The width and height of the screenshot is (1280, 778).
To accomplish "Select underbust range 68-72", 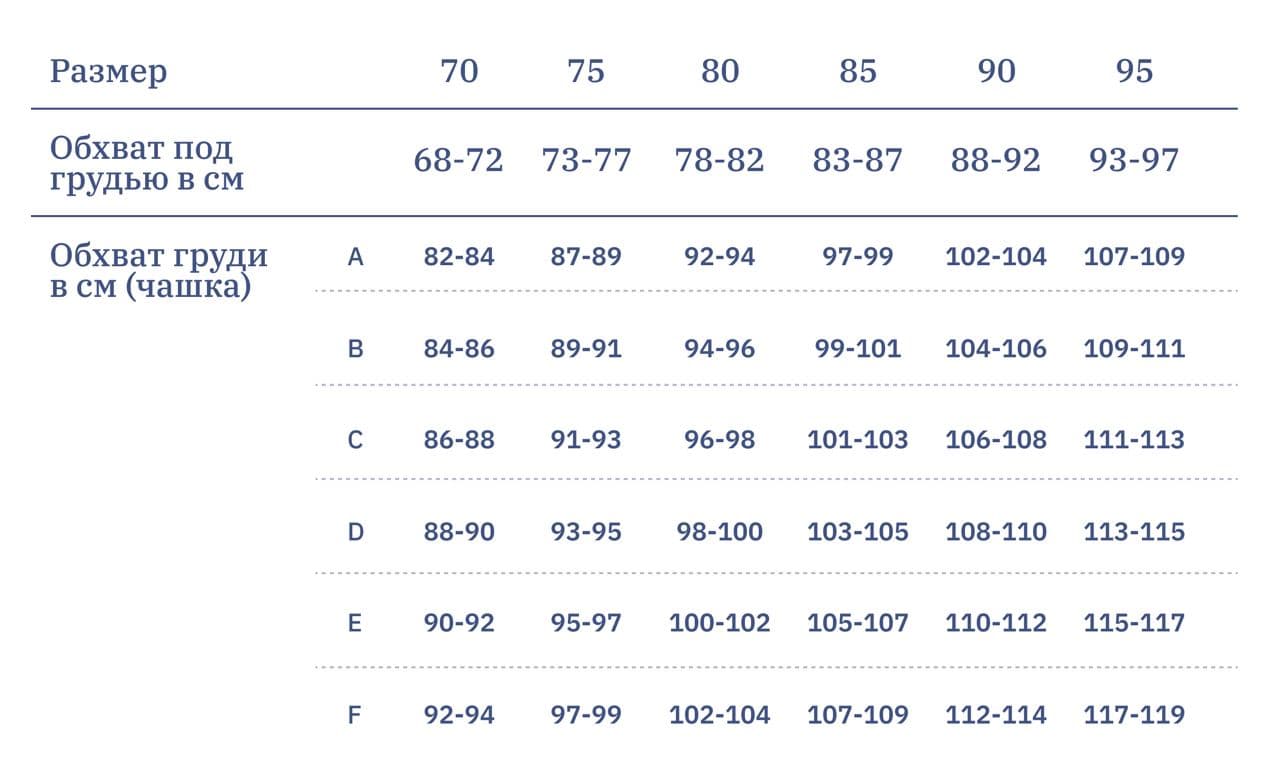I will [459, 160].
